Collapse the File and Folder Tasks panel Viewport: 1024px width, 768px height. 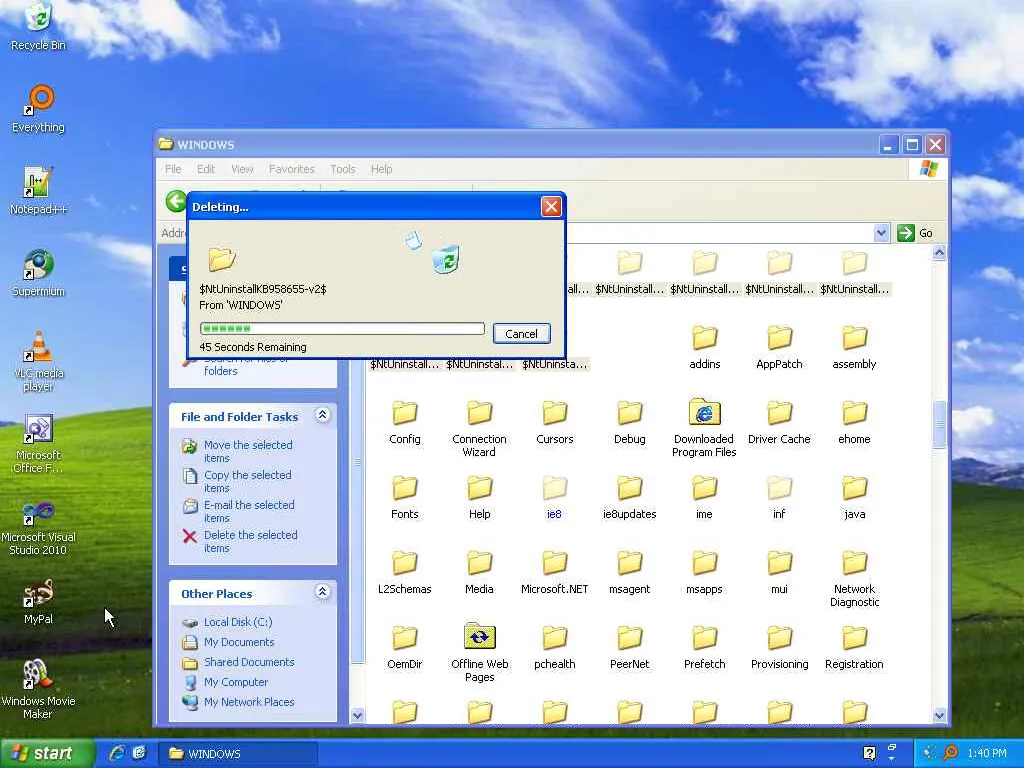(323, 415)
